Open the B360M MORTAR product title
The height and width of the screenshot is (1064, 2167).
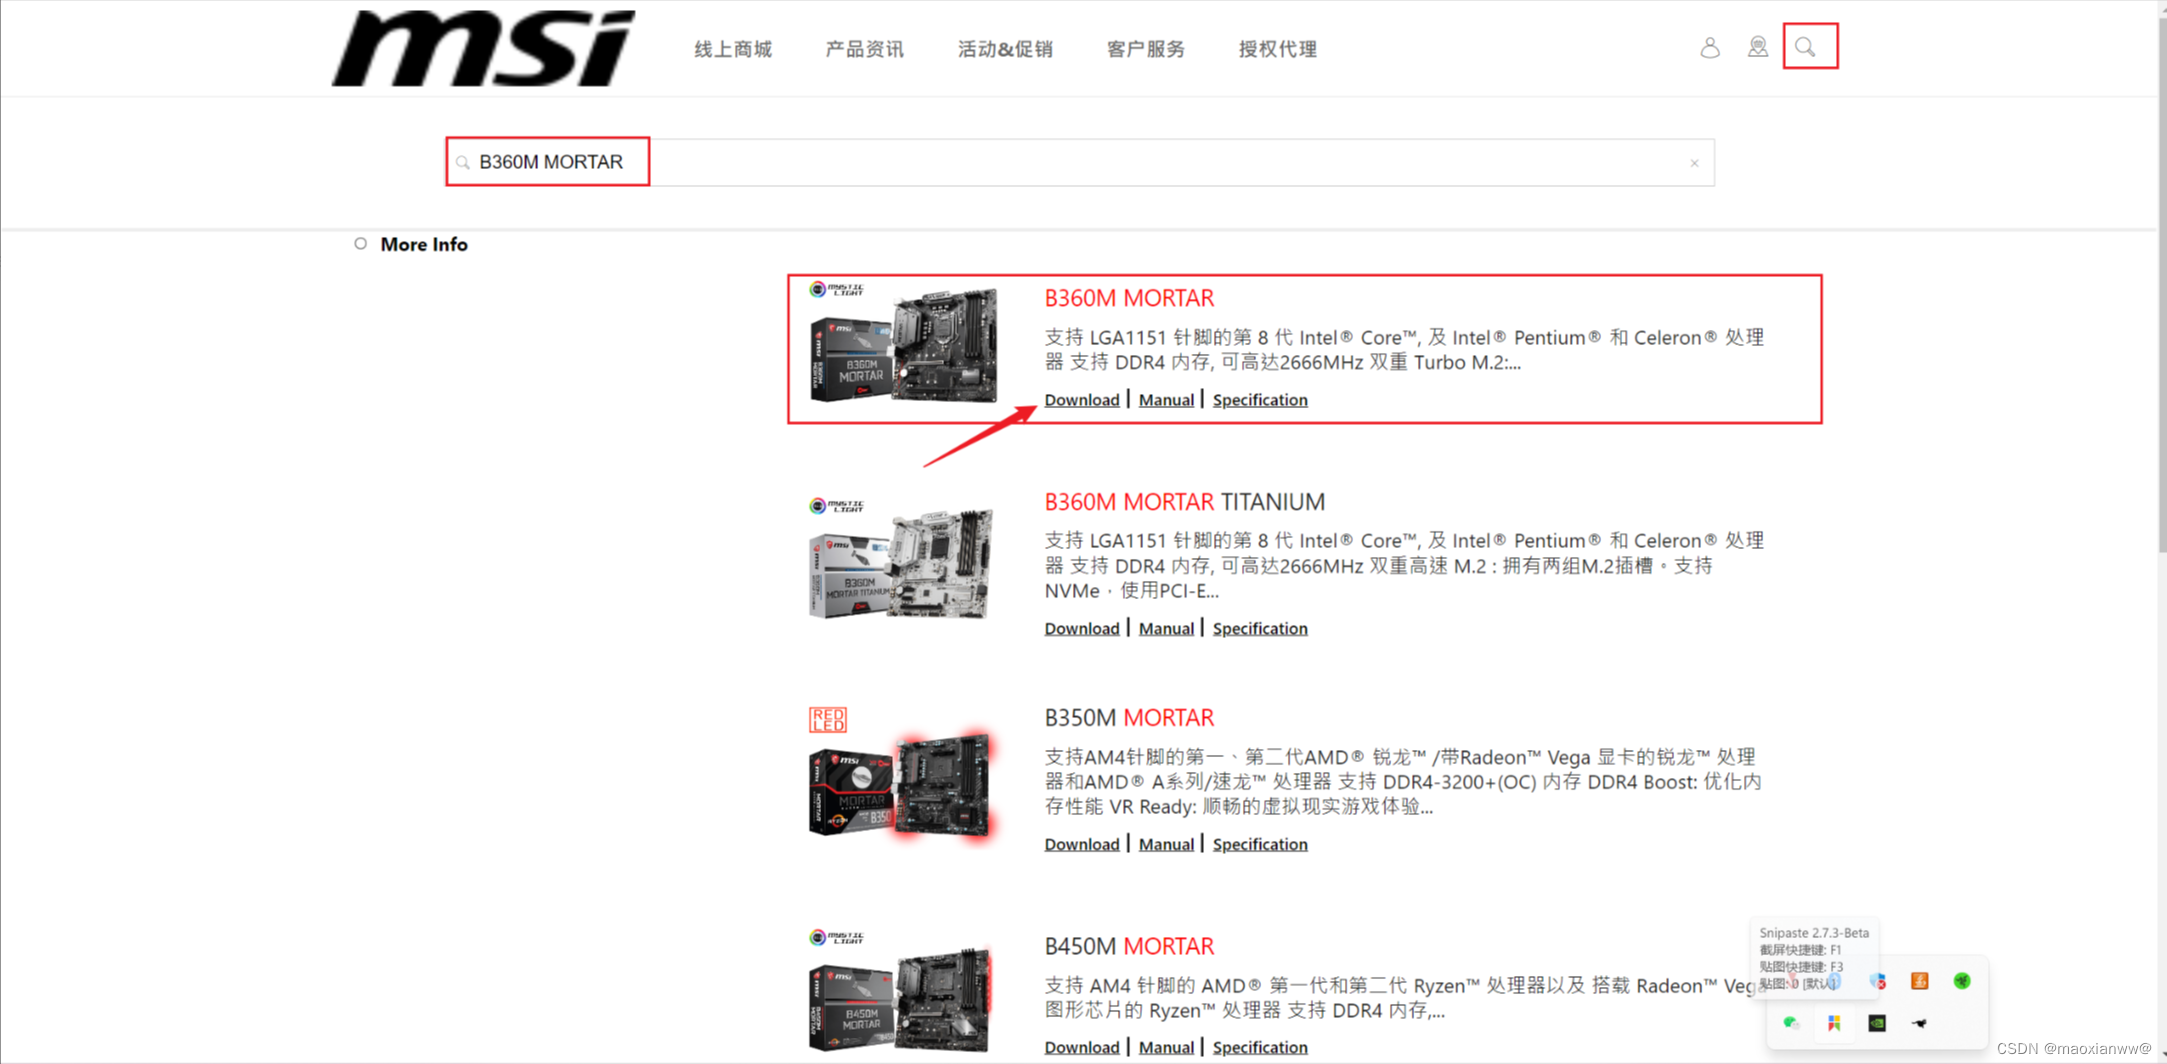1129,298
